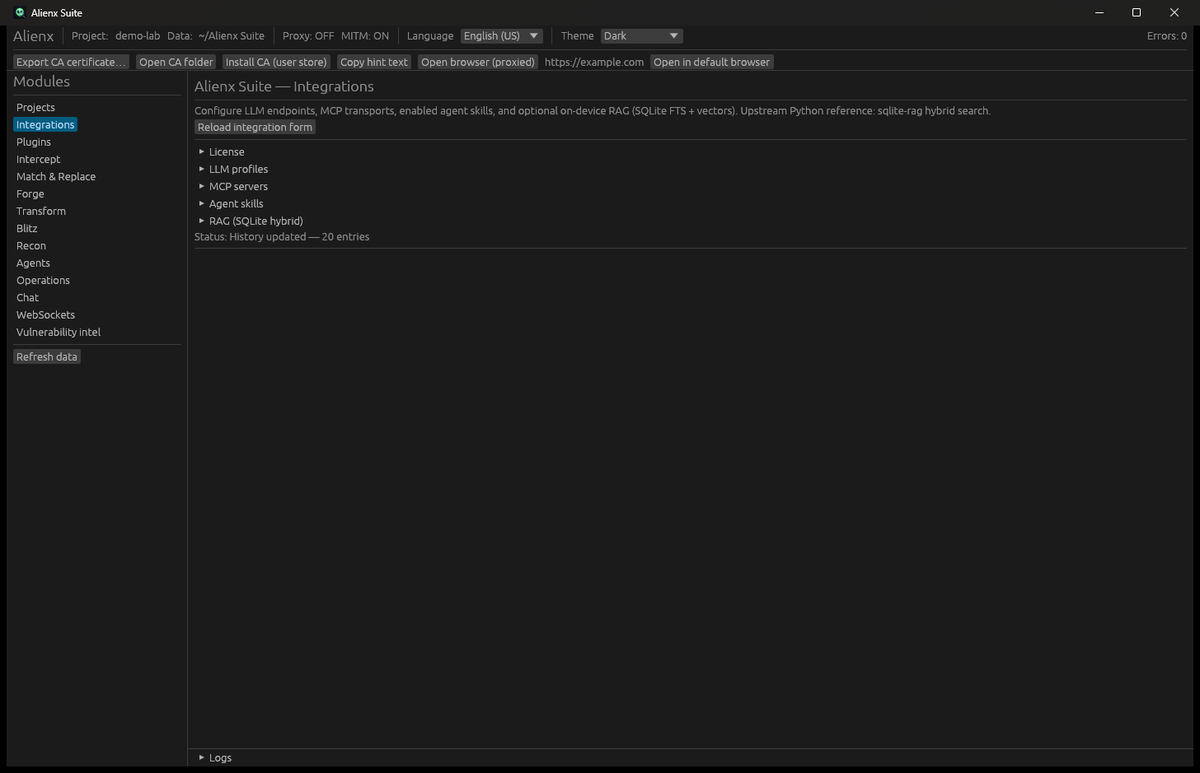
Task: Click the Alienx brand label in top bar
Action: [33, 36]
